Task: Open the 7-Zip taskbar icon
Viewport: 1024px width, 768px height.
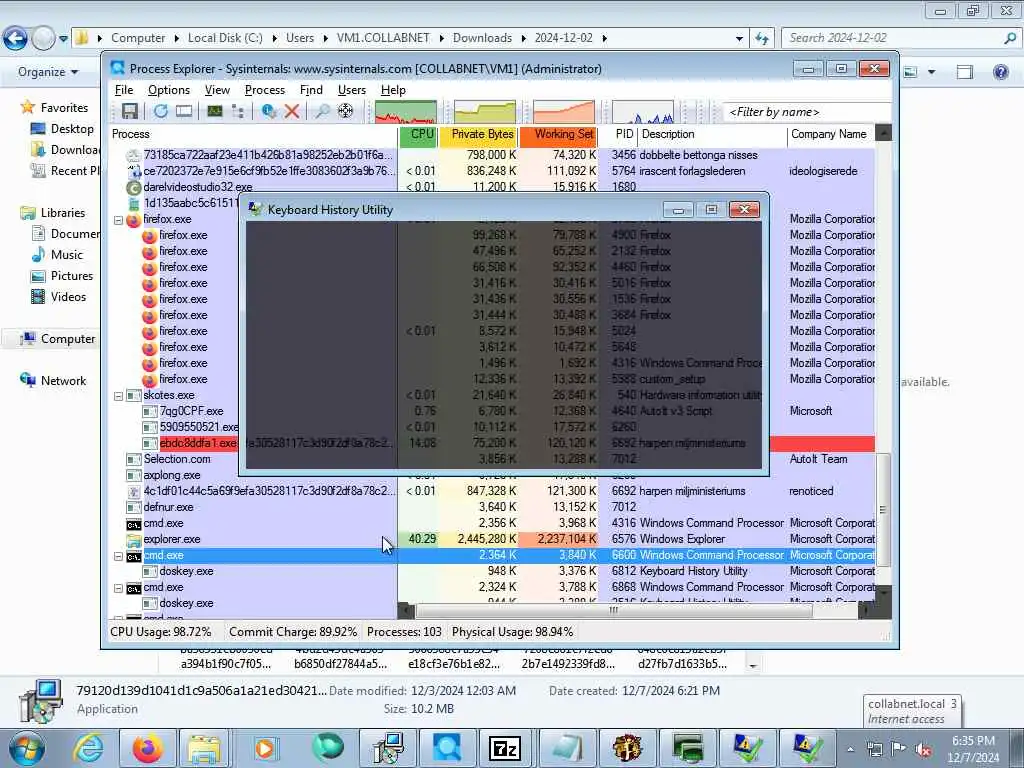Action: point(504,748)
